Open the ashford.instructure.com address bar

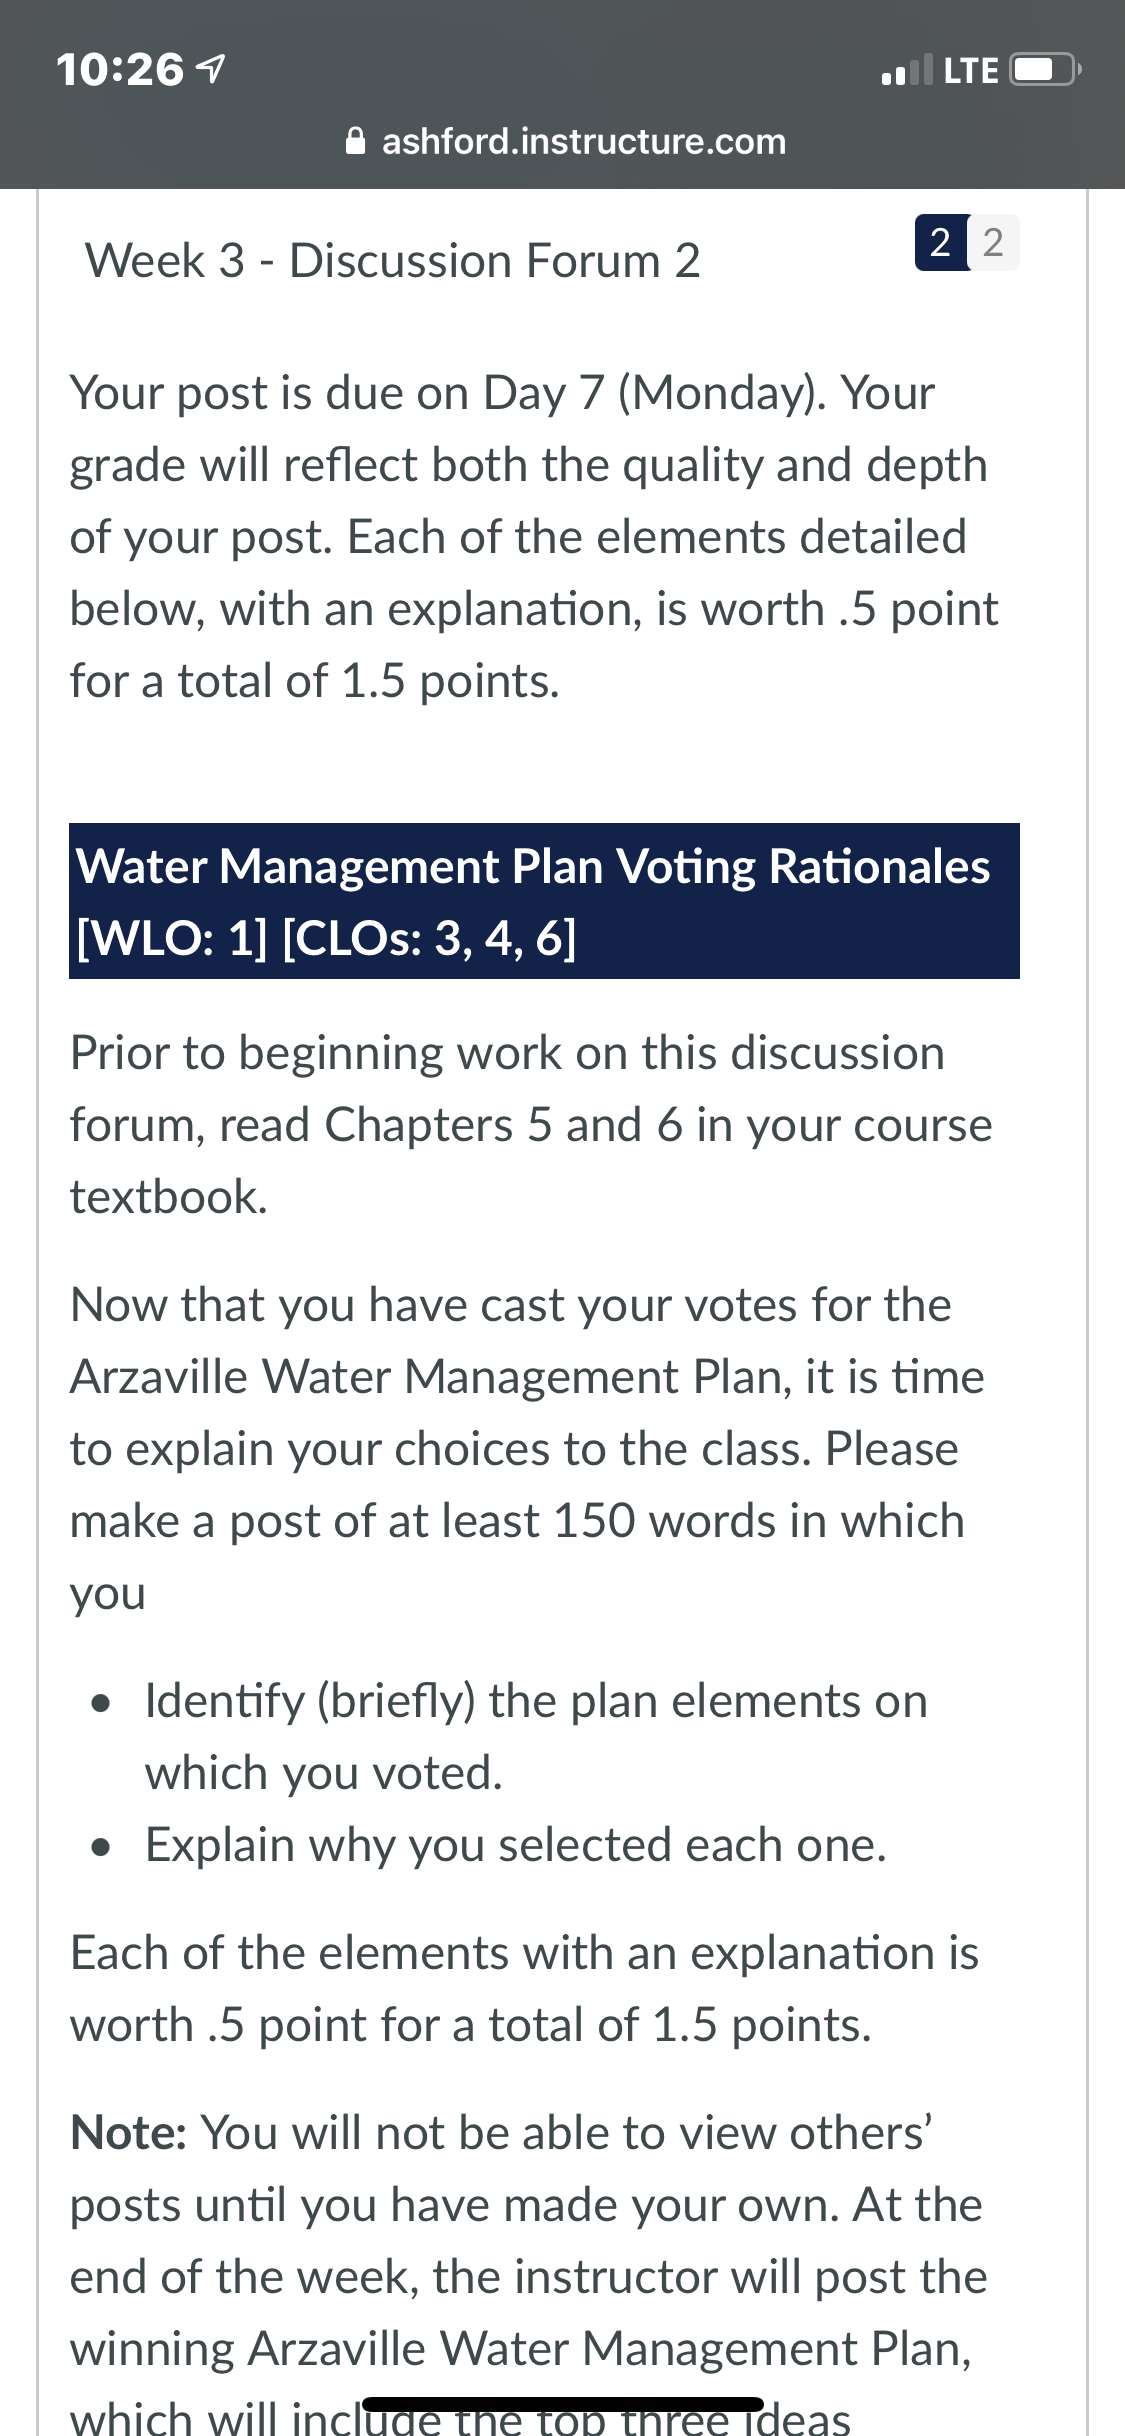pyautogui.click(x=566, y=141)
